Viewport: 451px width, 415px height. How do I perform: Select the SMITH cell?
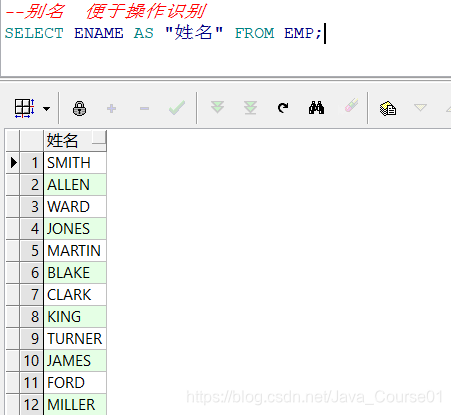pyautogui.click(x=75, y=163)
